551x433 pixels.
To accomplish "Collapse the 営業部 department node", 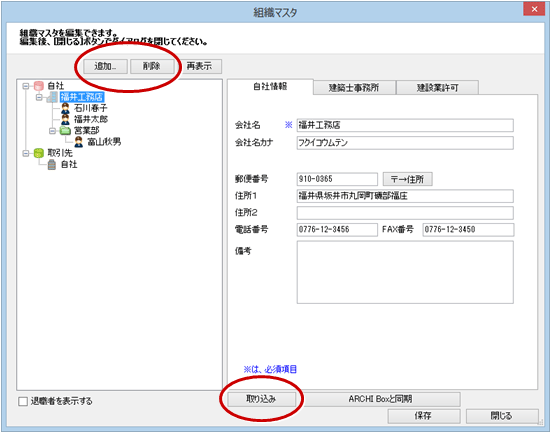I will click(x=52, y=131).
